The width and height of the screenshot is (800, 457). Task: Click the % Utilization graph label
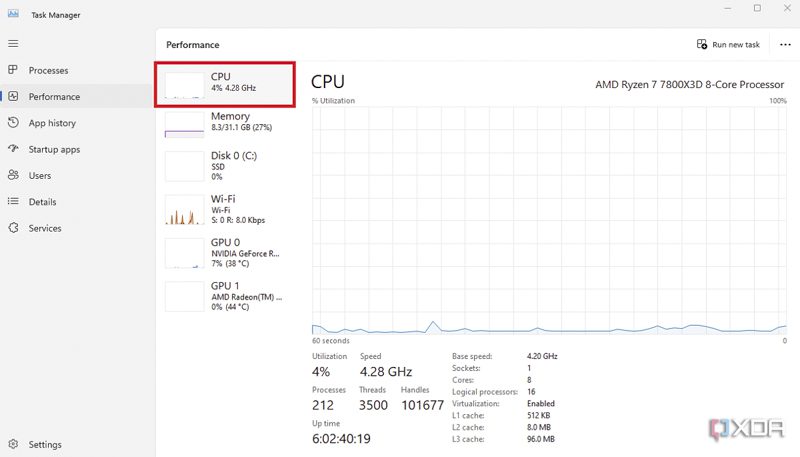333,101
